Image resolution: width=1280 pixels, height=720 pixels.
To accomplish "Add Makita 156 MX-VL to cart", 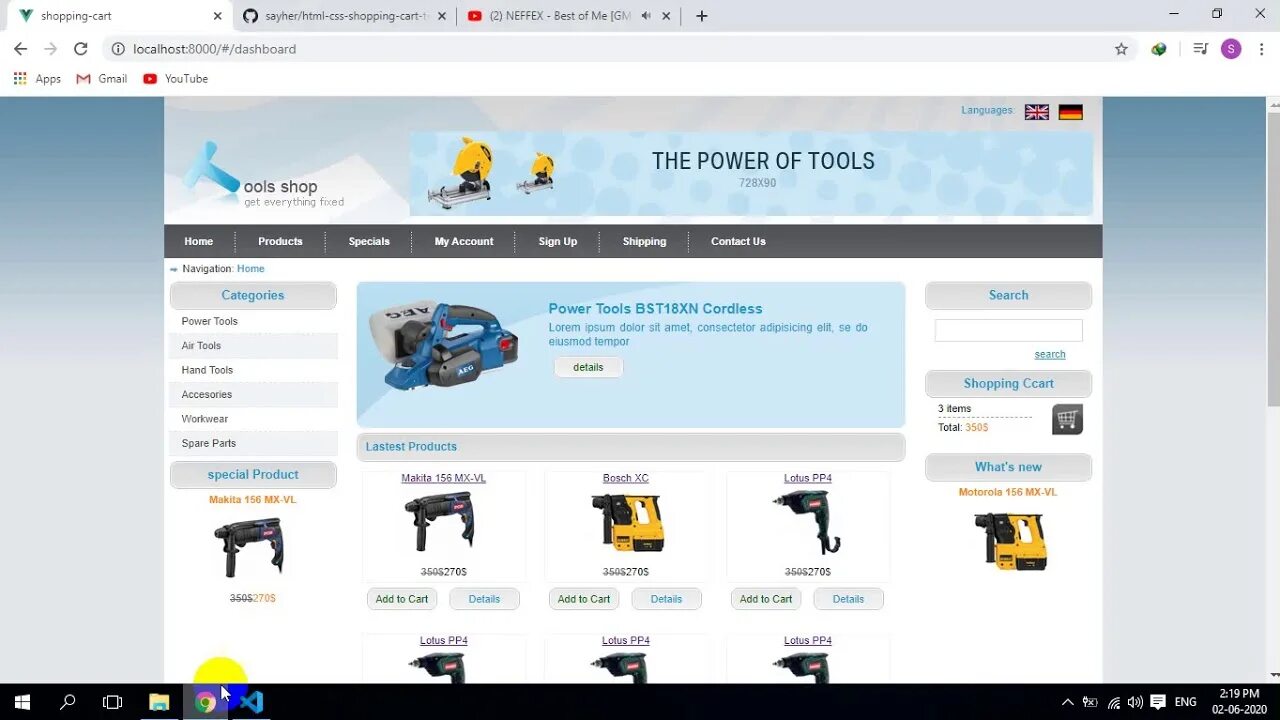I will tap(402, 599).
